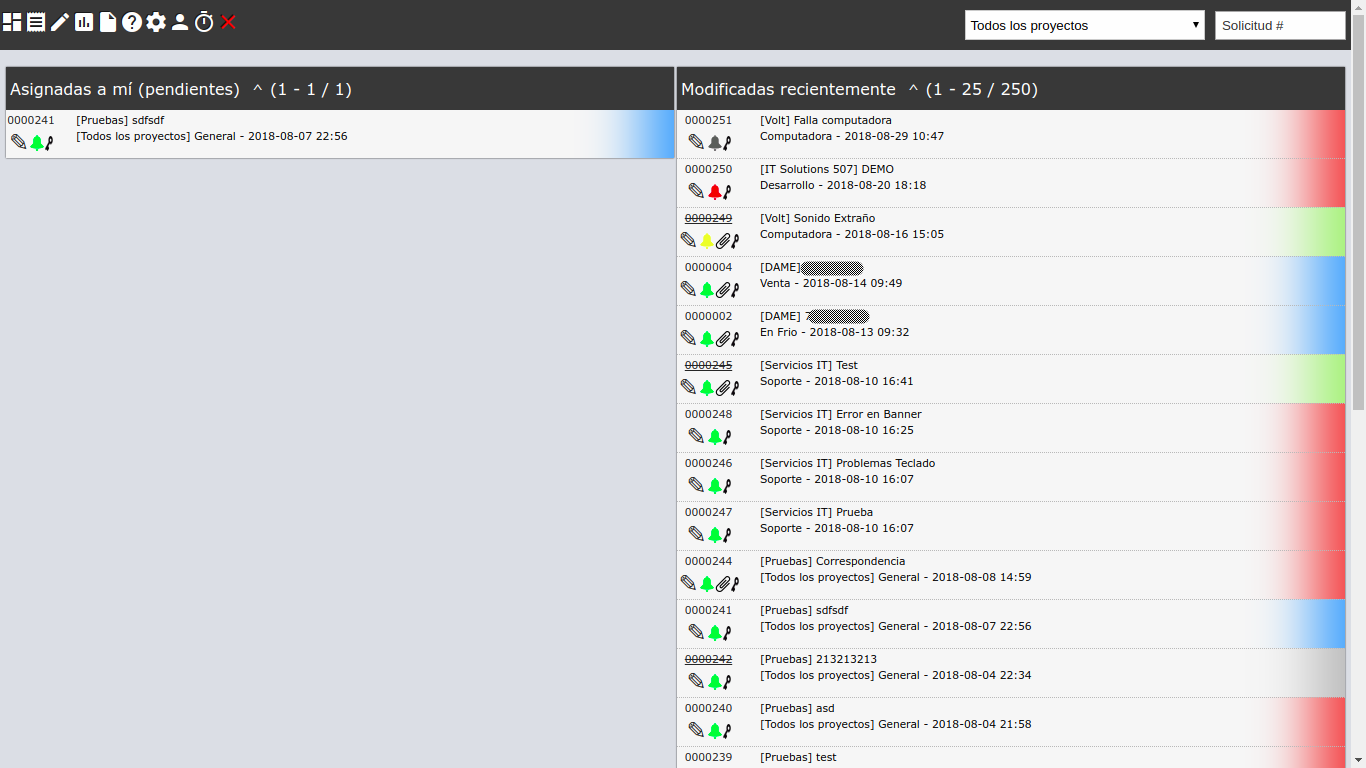
Task: Click pencil edit icon for issue 0000242
Action: coord(696,681)
